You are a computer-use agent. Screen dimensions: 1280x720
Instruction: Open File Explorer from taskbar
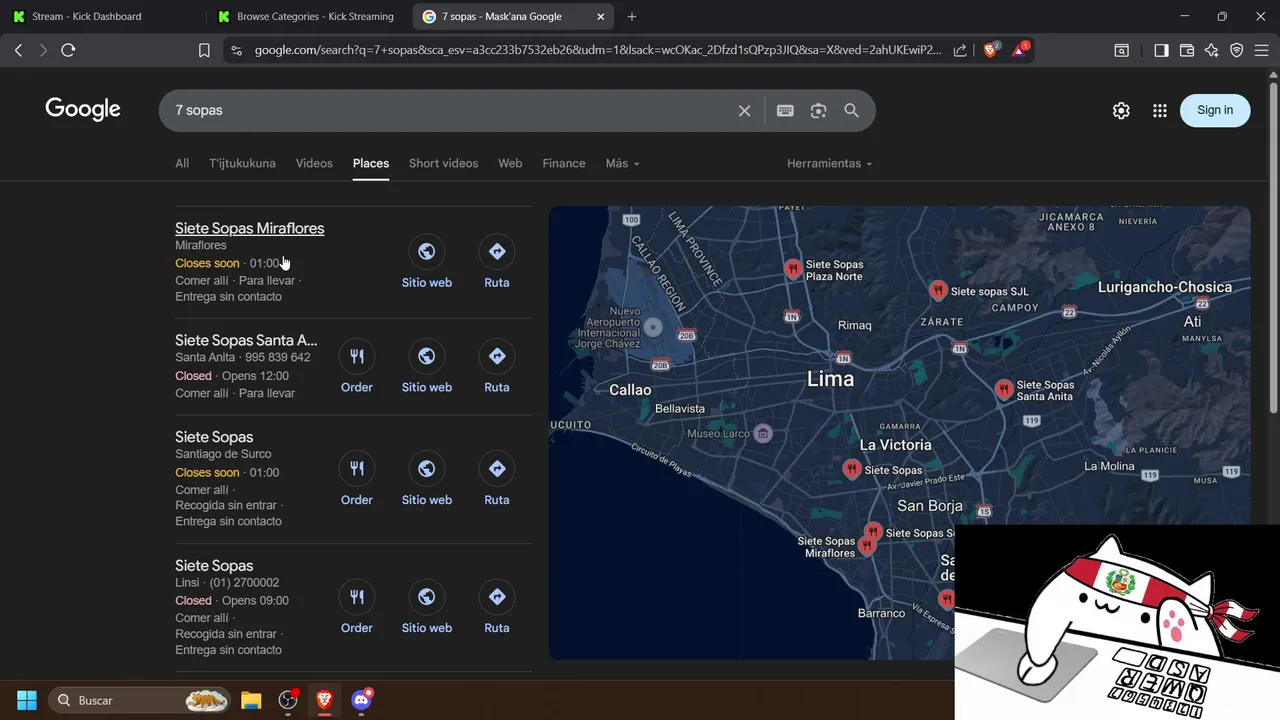point(251,700)
